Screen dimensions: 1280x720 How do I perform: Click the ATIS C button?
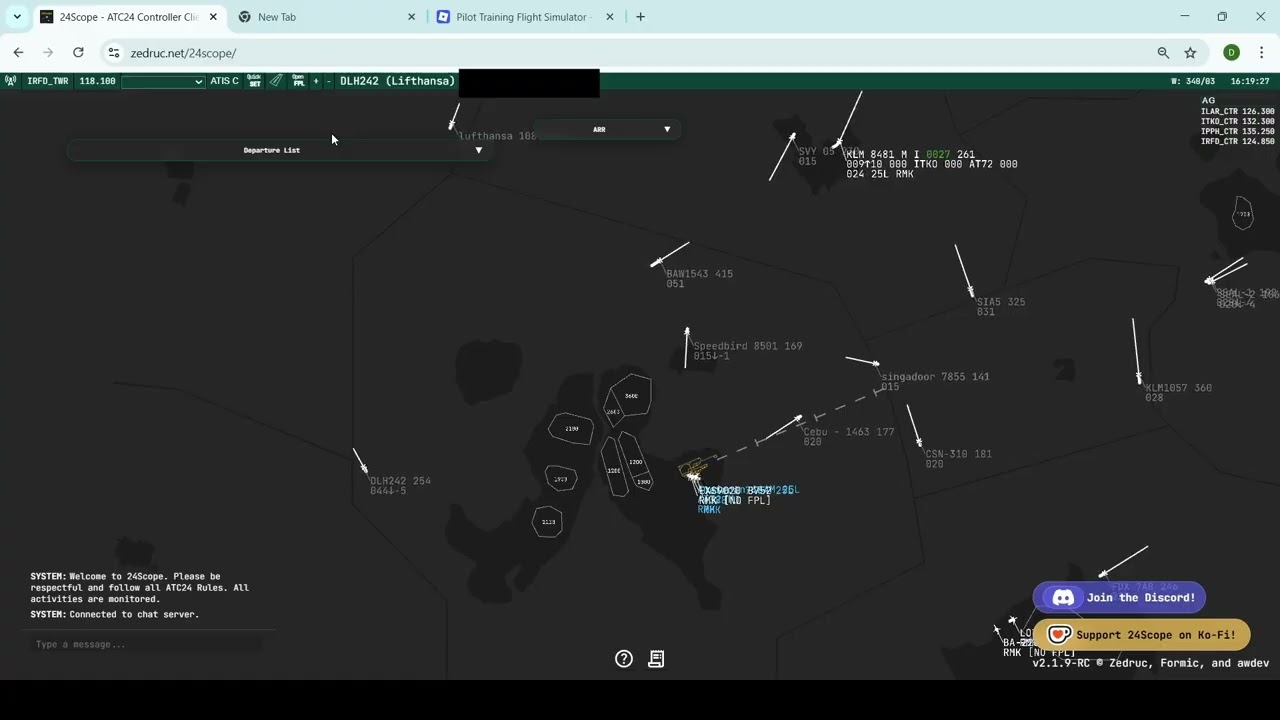pyautogui.click(x=224, y=81)
